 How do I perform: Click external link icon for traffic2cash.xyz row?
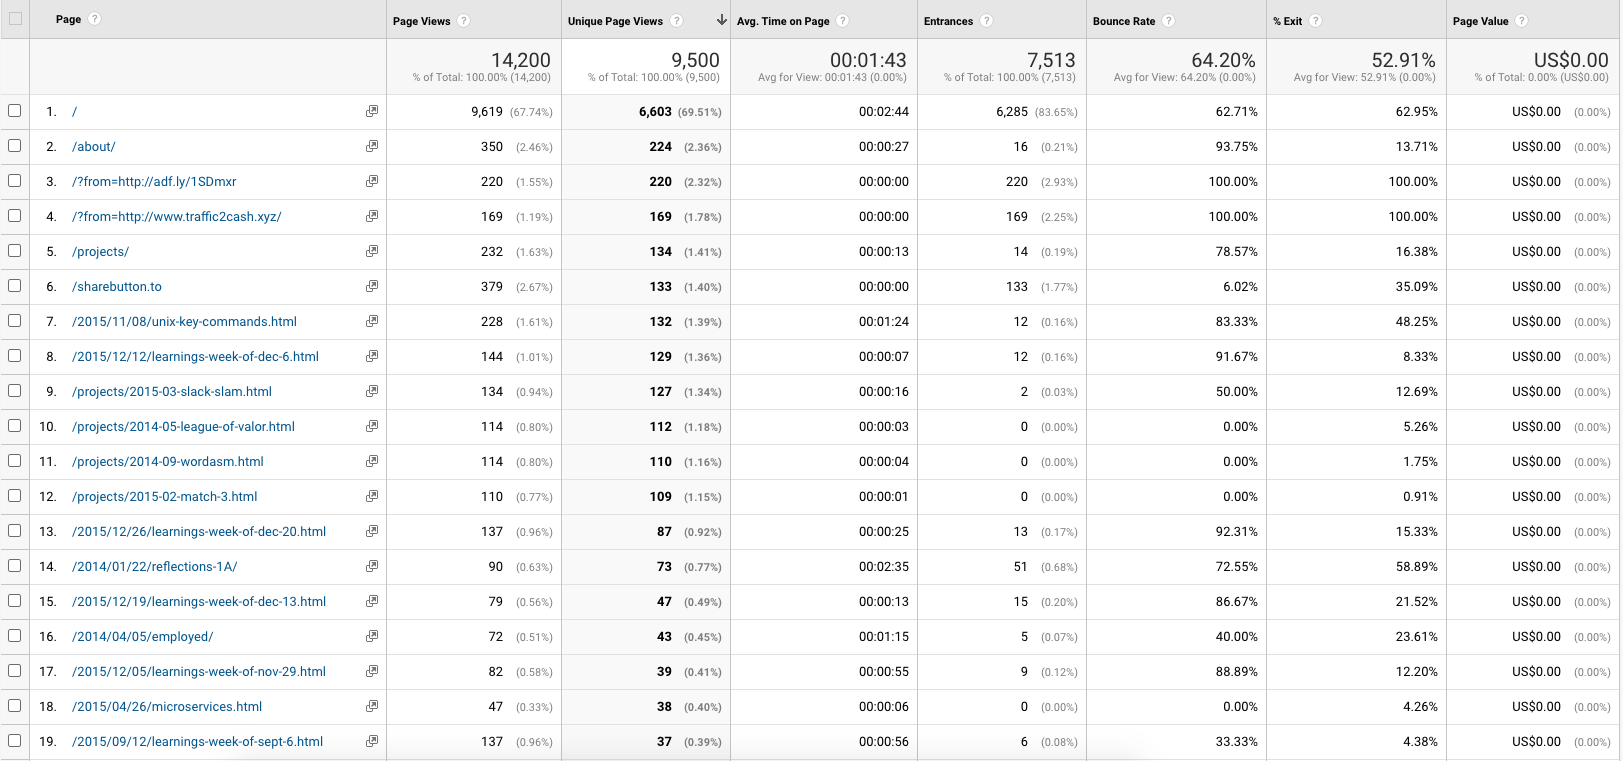point(372,216)
